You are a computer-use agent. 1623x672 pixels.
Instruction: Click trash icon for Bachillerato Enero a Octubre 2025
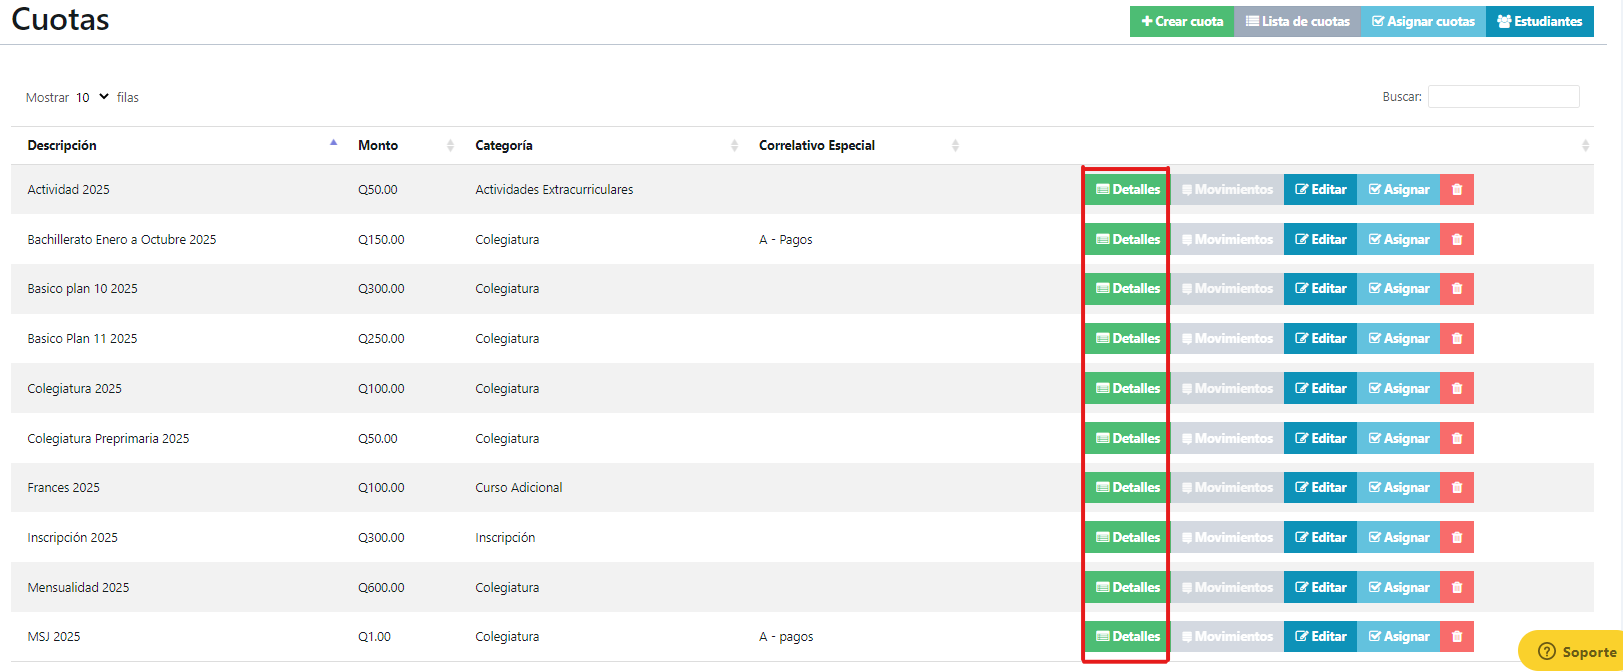click(x=1456, y=239)
